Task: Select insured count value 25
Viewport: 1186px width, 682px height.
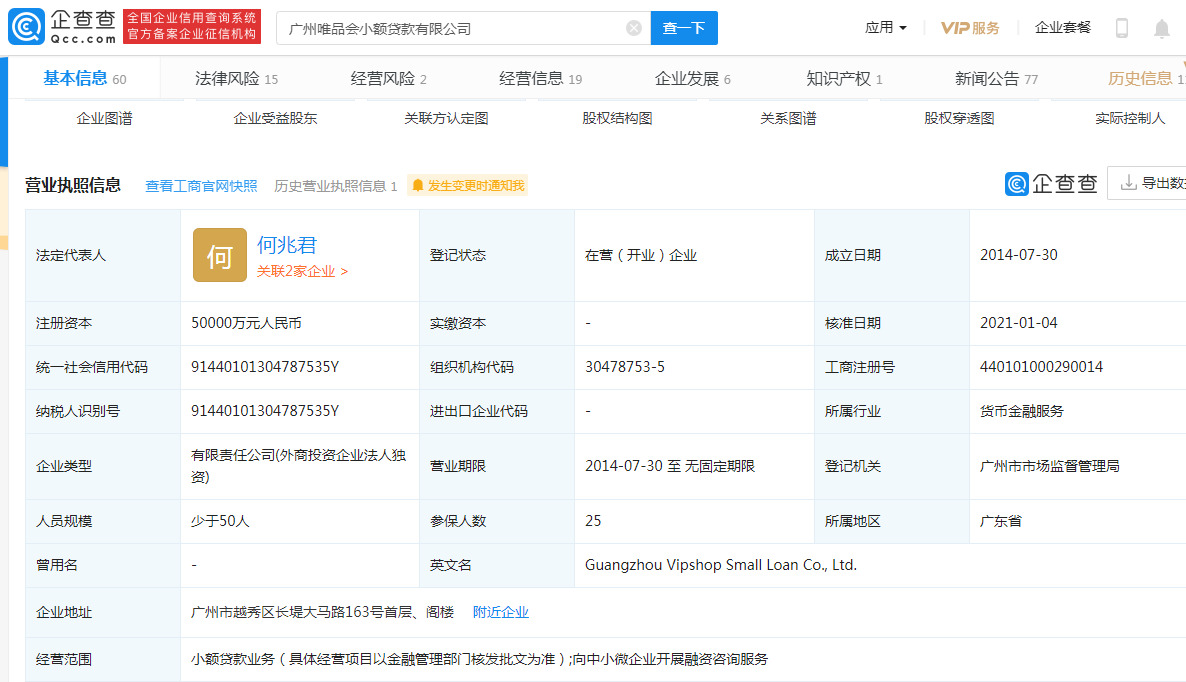Action: pos(593,521)
